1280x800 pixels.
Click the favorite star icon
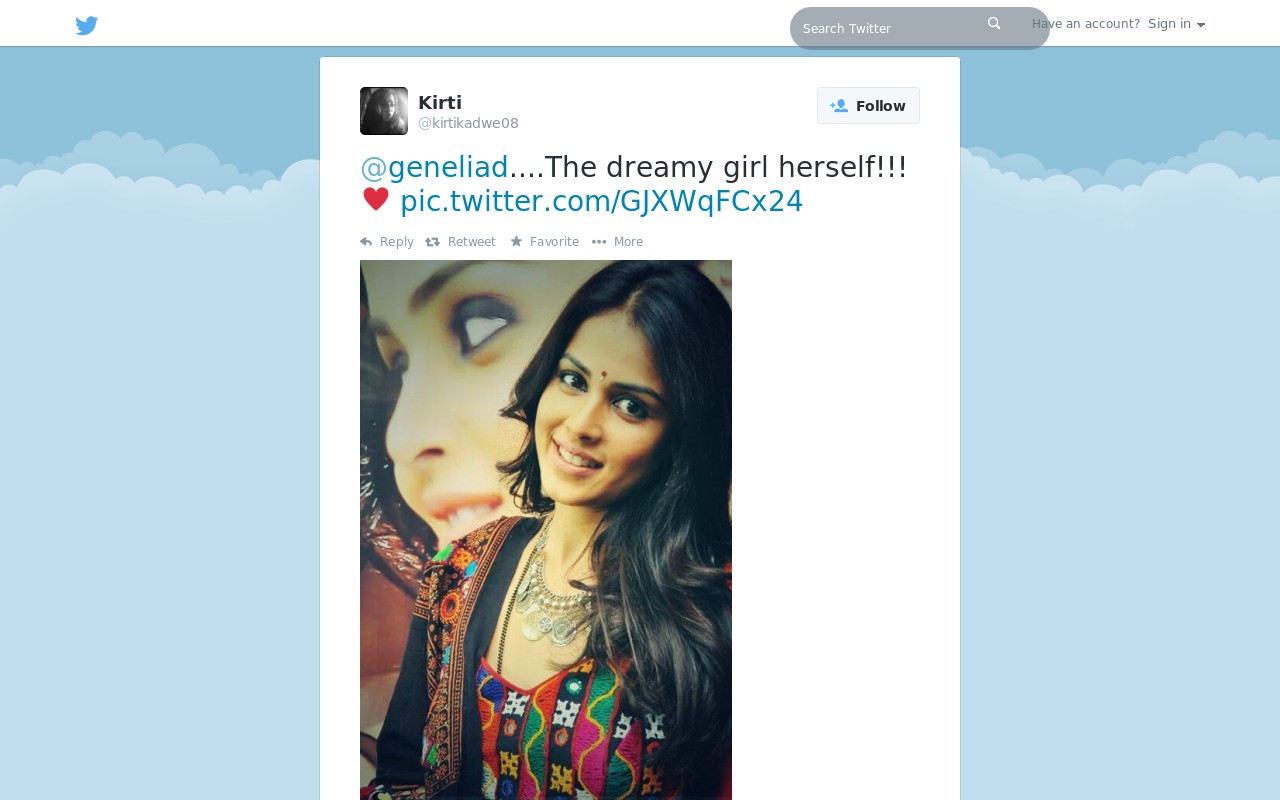516,241
